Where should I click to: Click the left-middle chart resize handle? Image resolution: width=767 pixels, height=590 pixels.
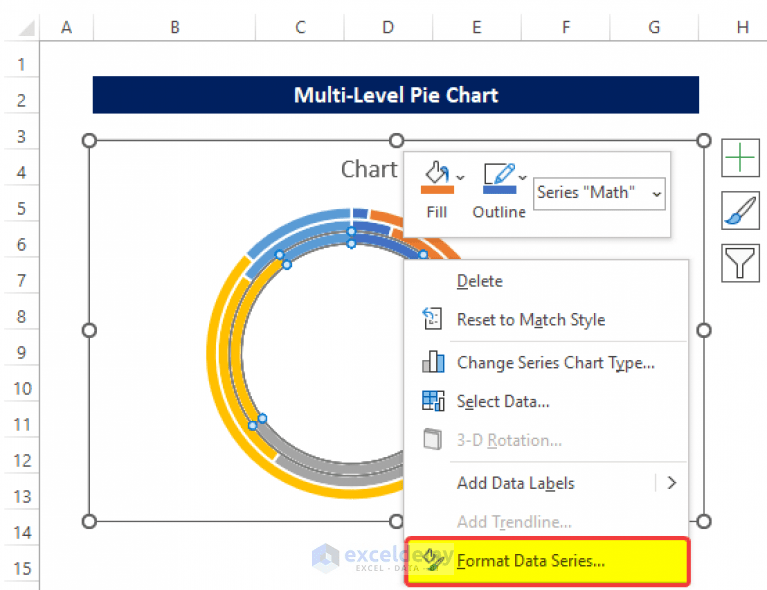pyautogui.click(x=89, y=331)
